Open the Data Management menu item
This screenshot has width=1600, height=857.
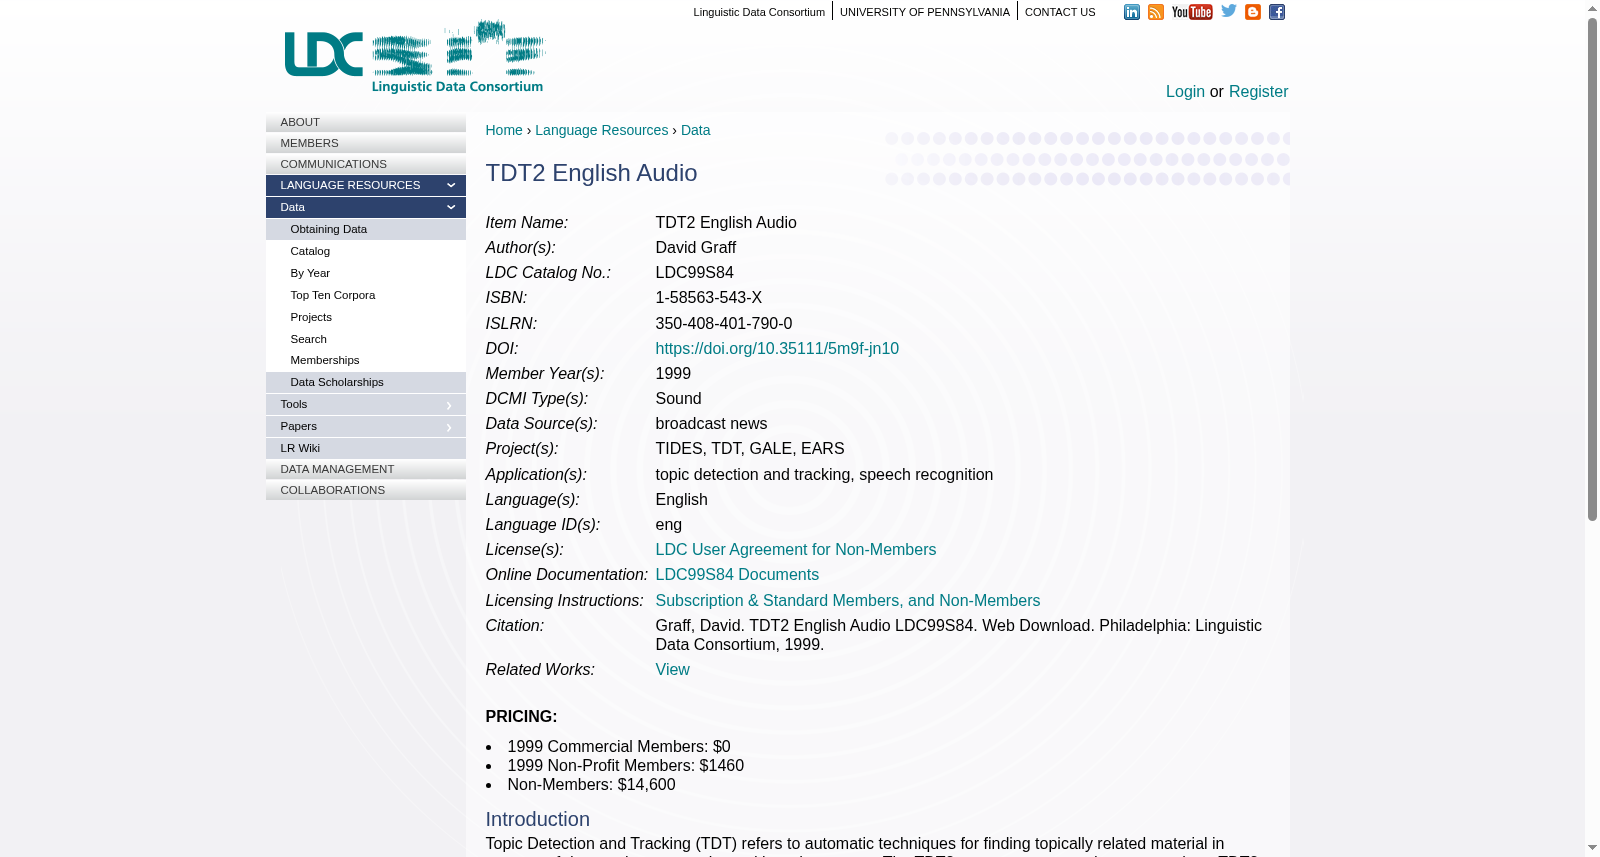(x=366, y=469)
